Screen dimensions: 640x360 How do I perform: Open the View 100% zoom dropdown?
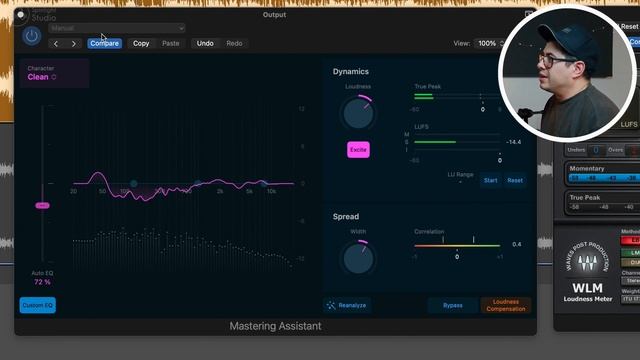490,43
